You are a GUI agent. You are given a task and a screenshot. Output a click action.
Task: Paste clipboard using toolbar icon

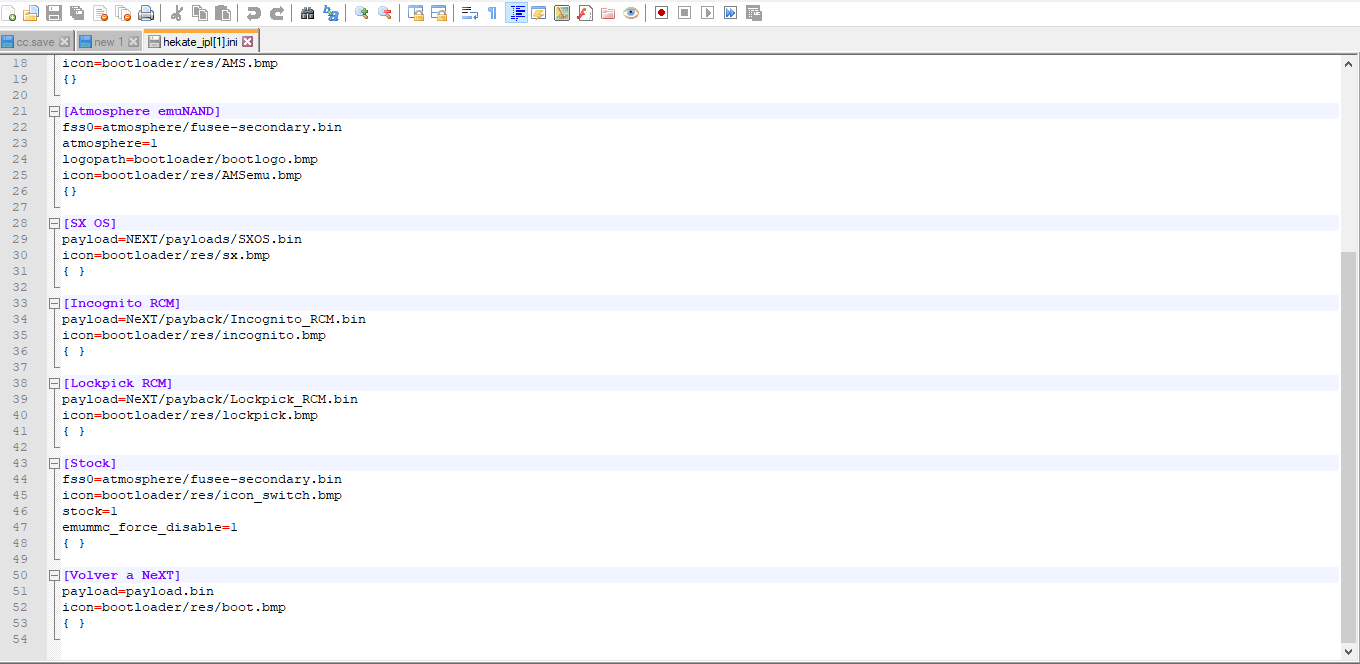223,13
